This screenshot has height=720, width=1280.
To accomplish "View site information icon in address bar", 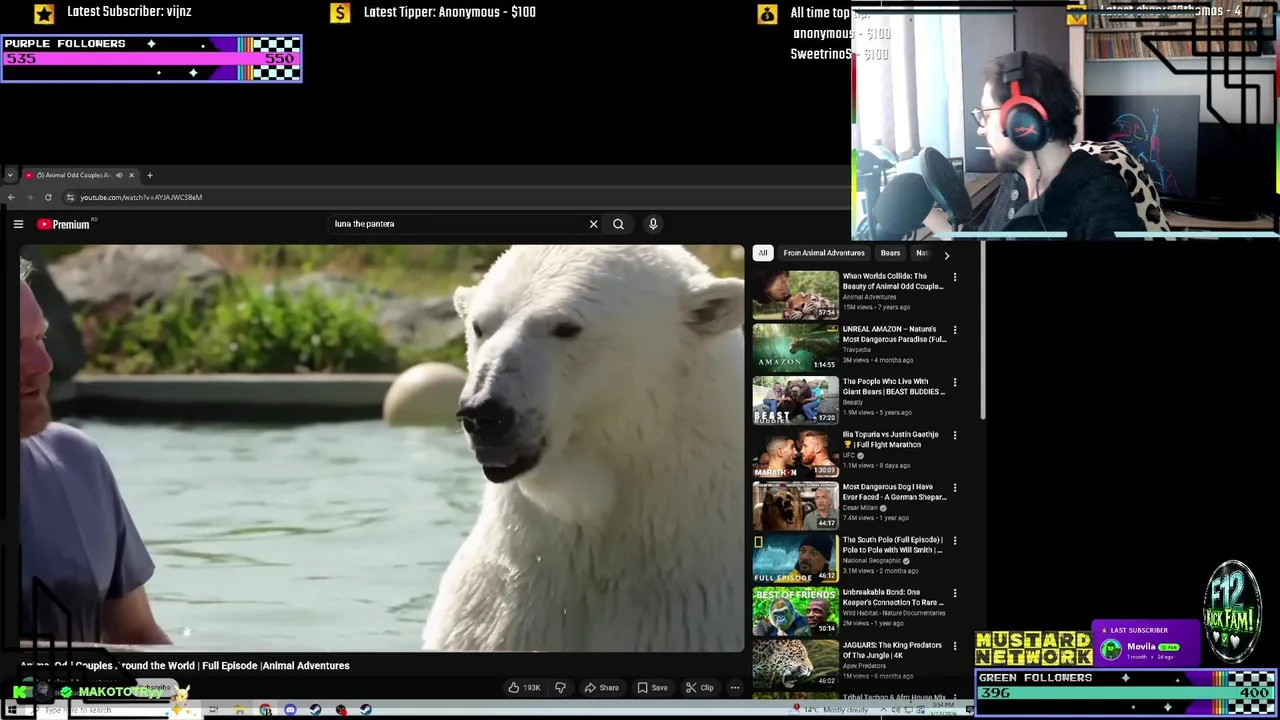I will (x=69, y=197).
